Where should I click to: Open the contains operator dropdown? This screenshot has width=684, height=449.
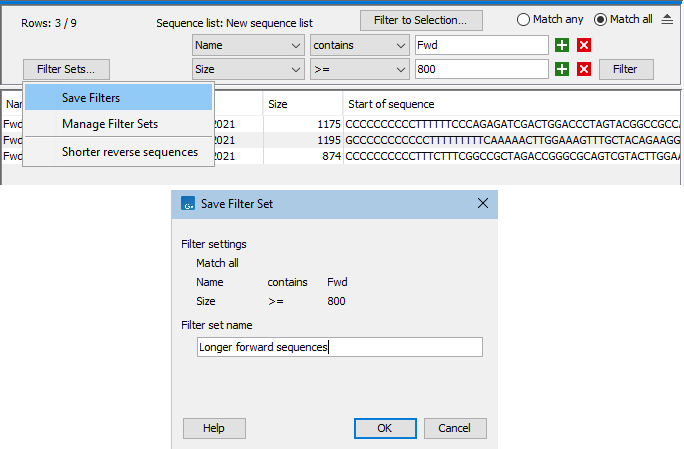[x=359, y=45]
